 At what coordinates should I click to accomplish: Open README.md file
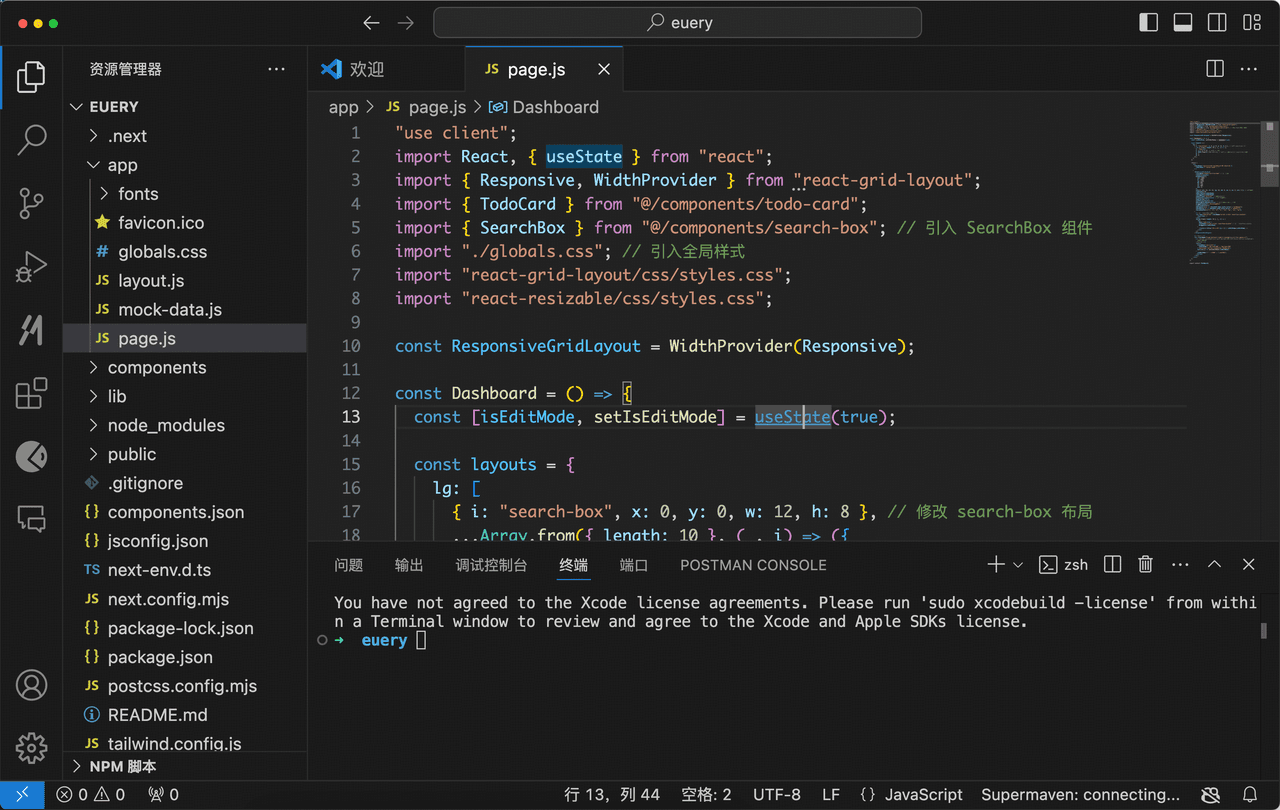click(185, 715)
